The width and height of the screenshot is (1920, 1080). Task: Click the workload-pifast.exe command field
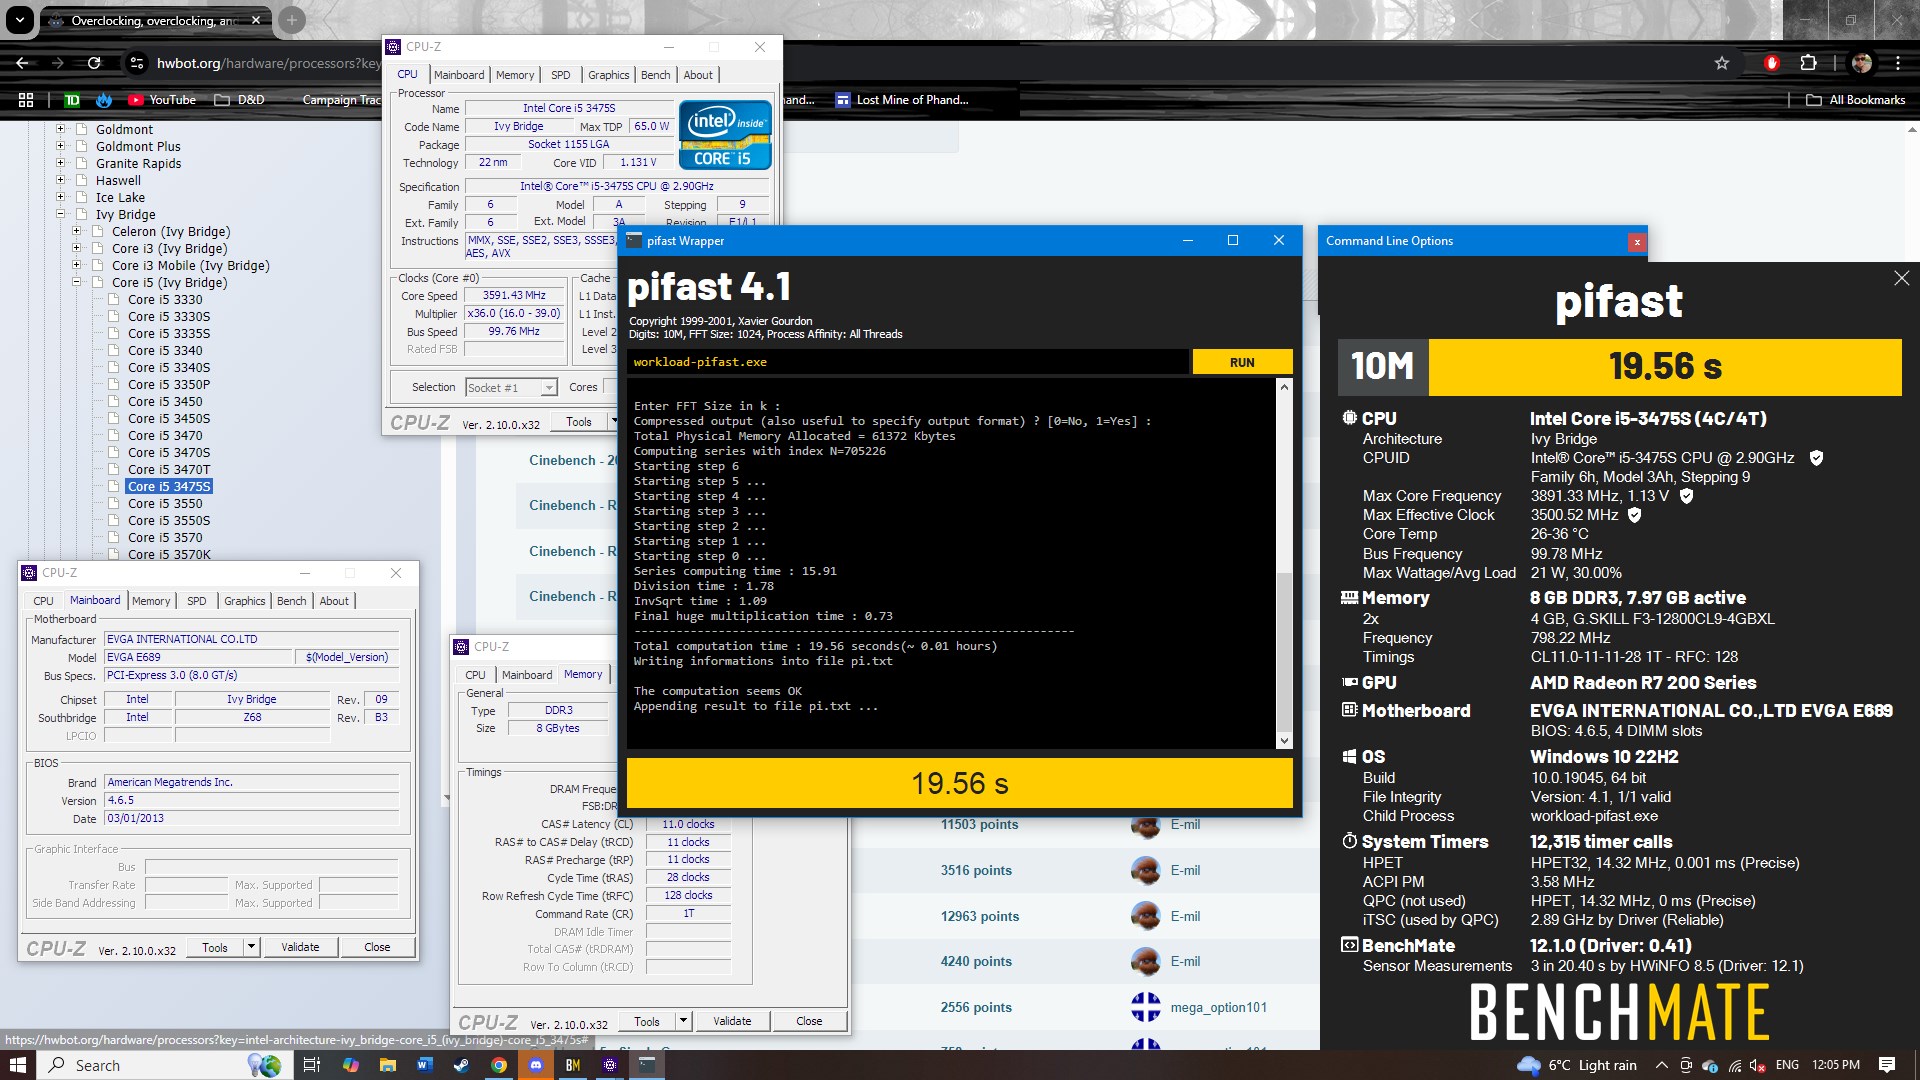point(908,362)
